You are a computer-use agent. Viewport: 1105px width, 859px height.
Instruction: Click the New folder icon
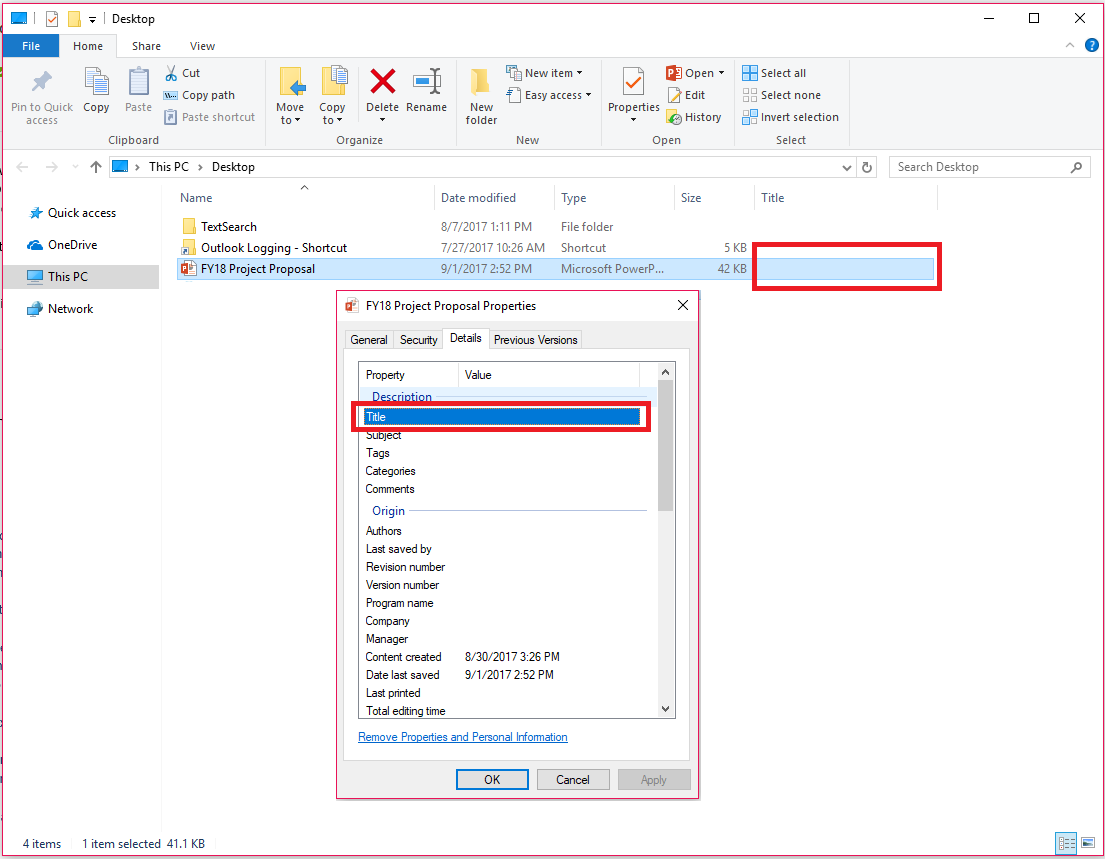480,95
